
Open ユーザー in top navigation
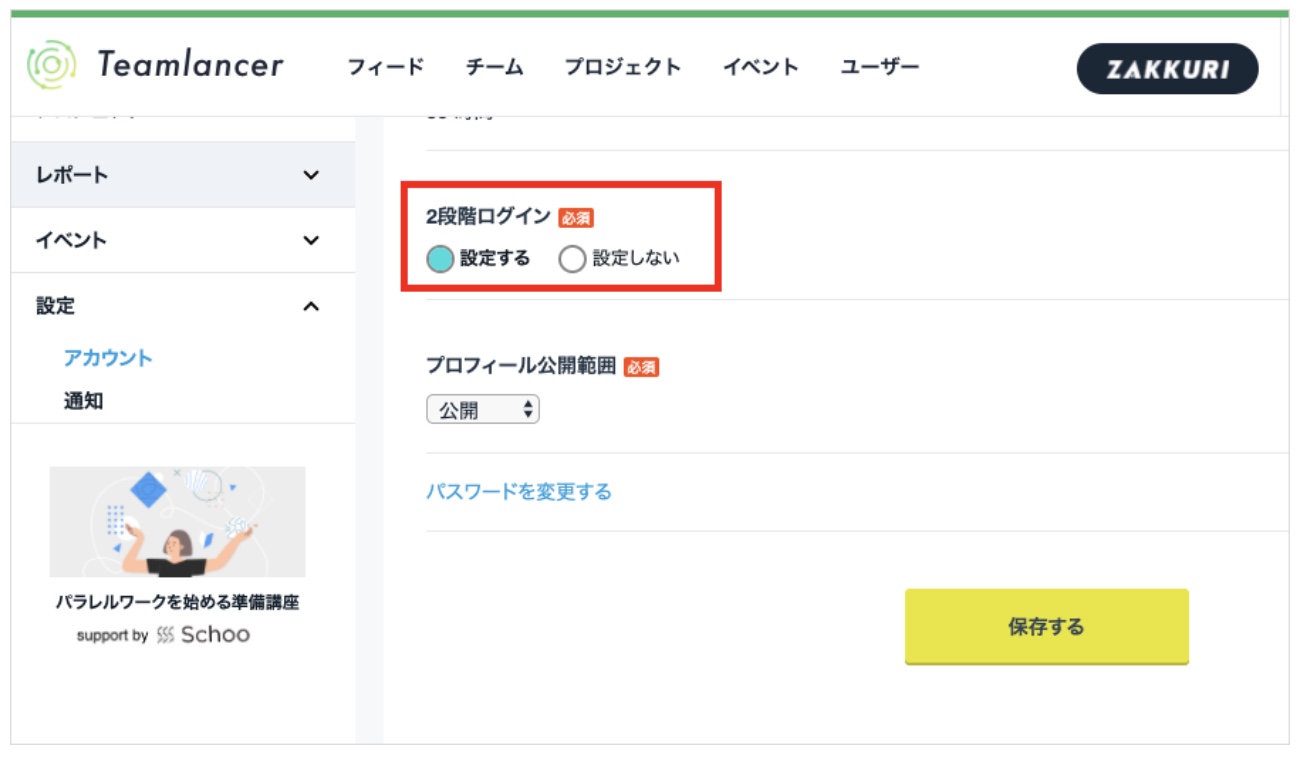(x=879, y=67)
